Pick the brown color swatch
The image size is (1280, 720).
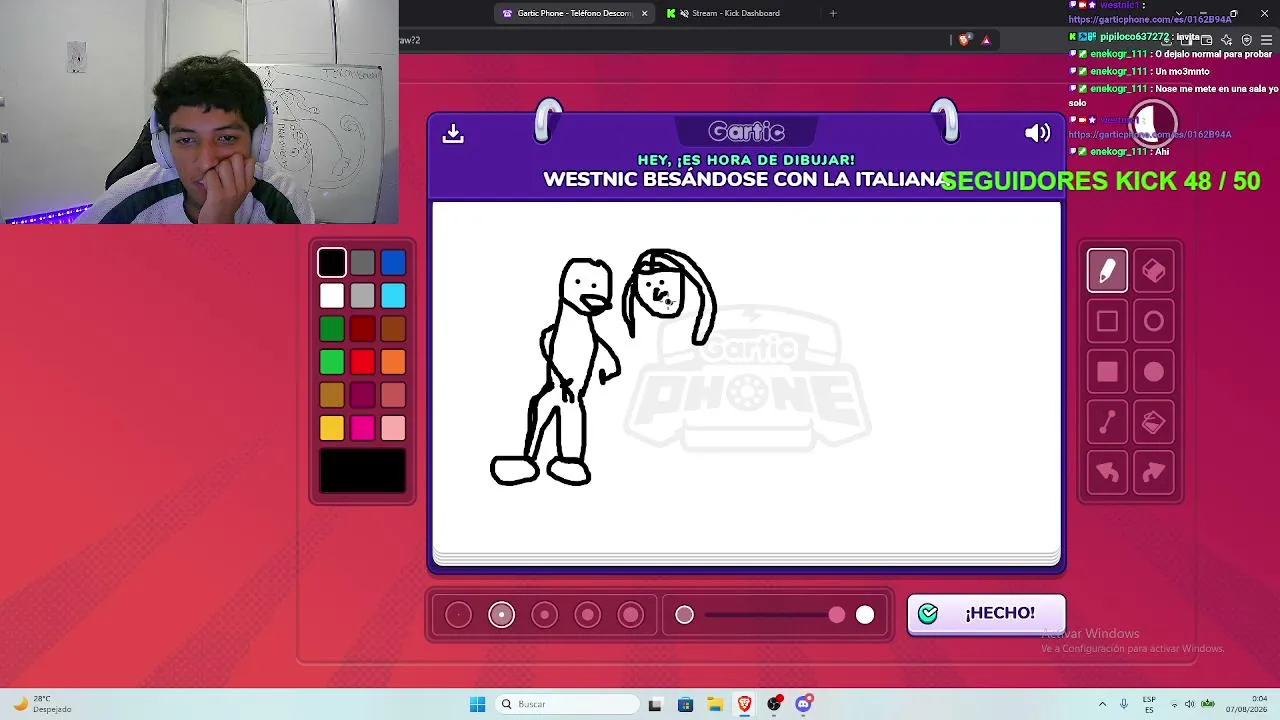393,329
